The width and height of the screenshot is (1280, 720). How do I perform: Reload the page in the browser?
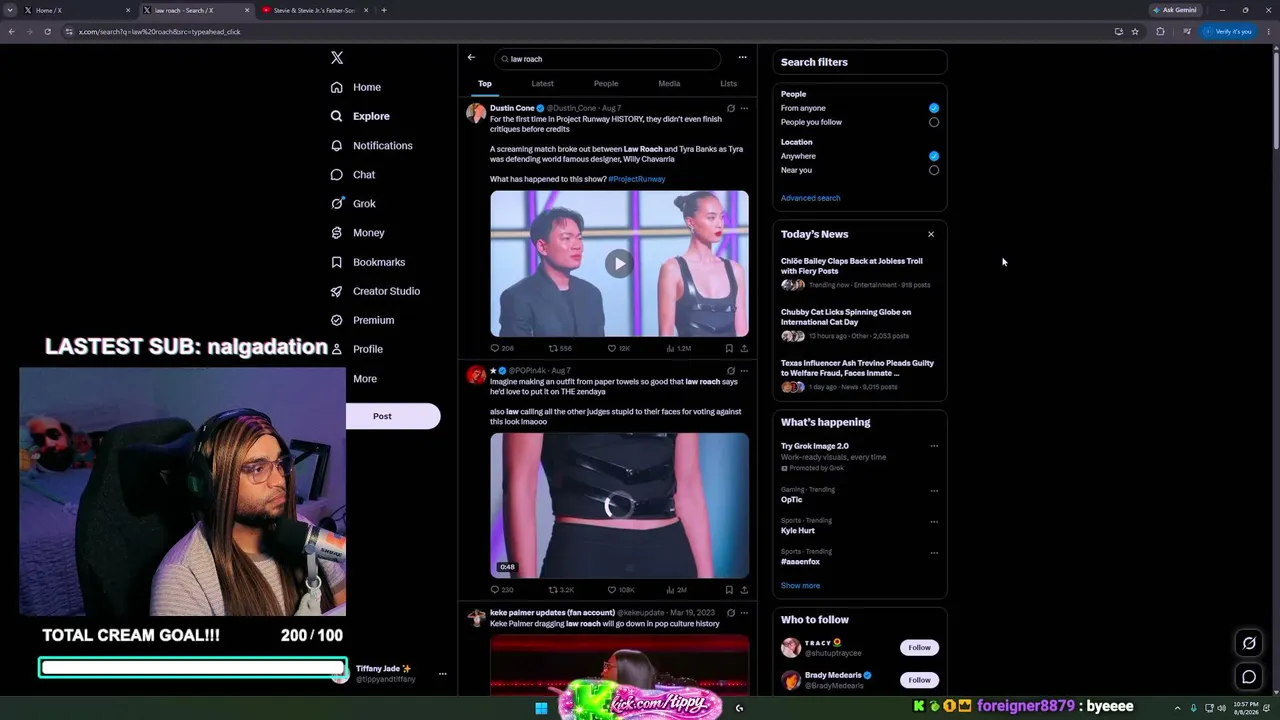tap(48, 31)
